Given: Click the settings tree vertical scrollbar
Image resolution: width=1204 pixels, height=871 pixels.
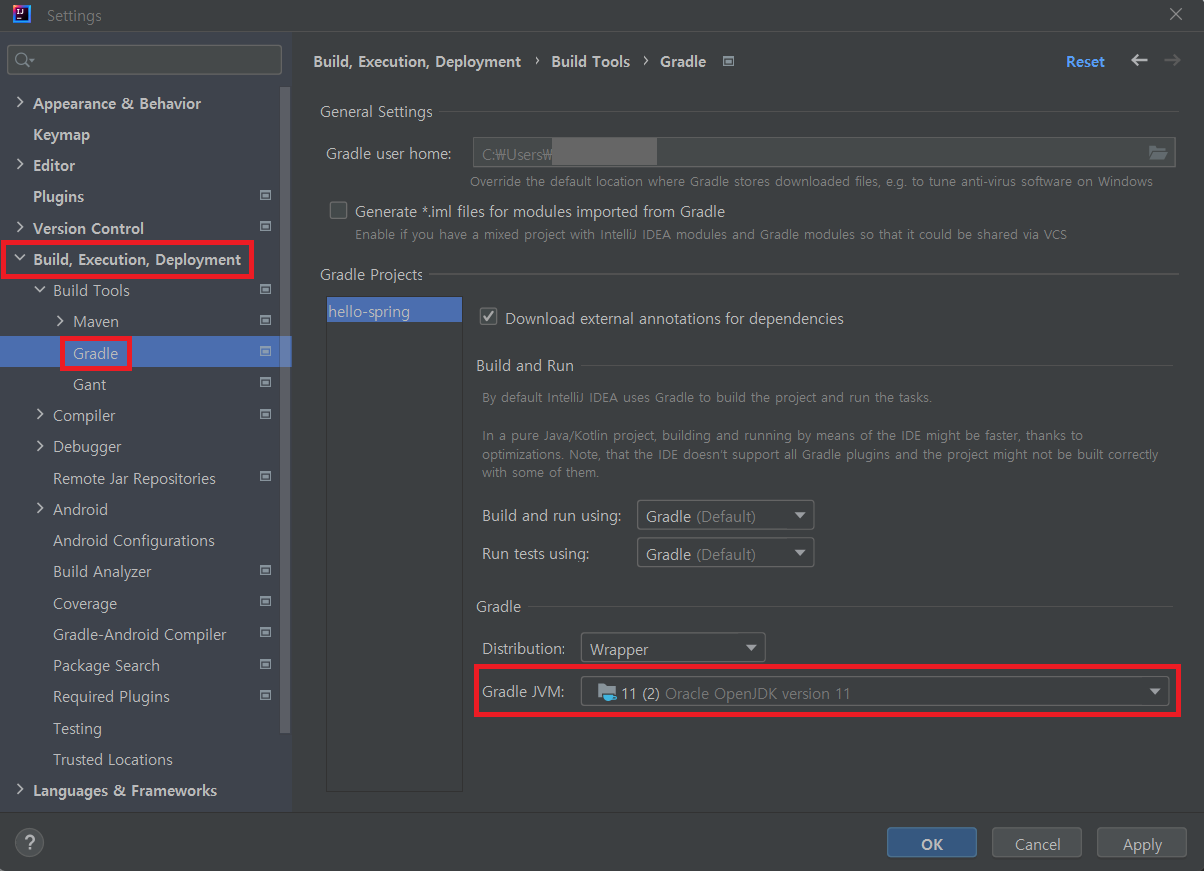Looking at the screenshot, I should coord(286,410).
